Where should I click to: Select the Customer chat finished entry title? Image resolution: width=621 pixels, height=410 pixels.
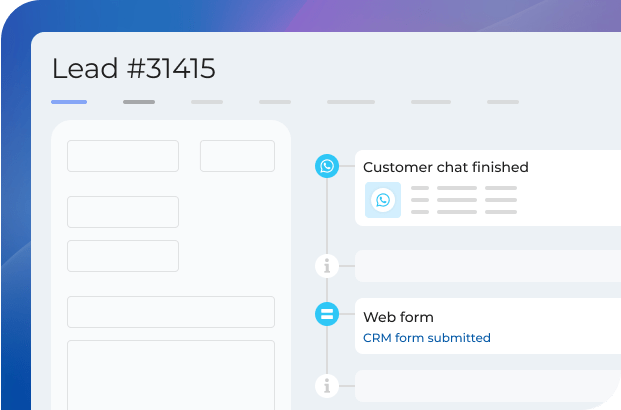coord(445,167)
